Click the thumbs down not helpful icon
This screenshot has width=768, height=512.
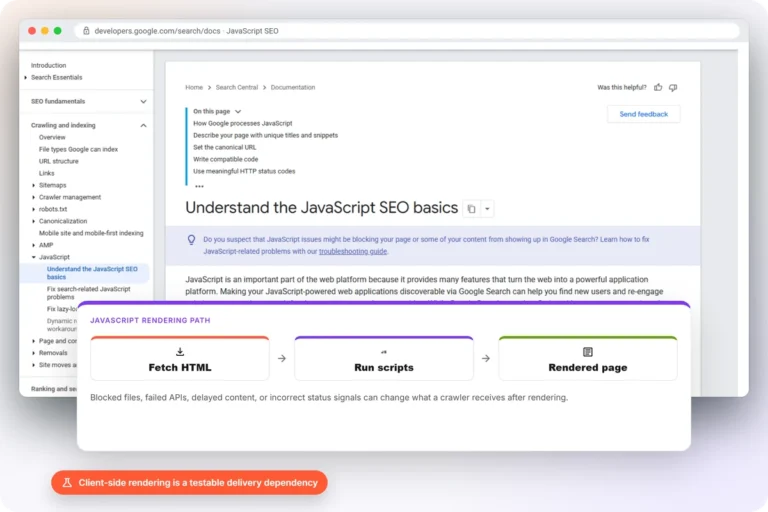pyautogui.click(x=673, y=87)
